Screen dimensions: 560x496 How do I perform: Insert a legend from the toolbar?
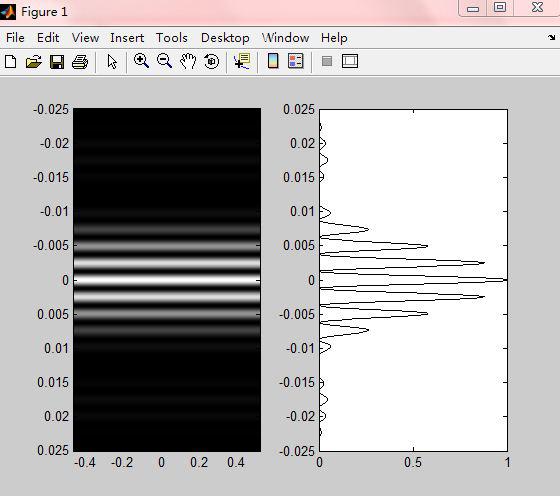[x=296, y=61]
